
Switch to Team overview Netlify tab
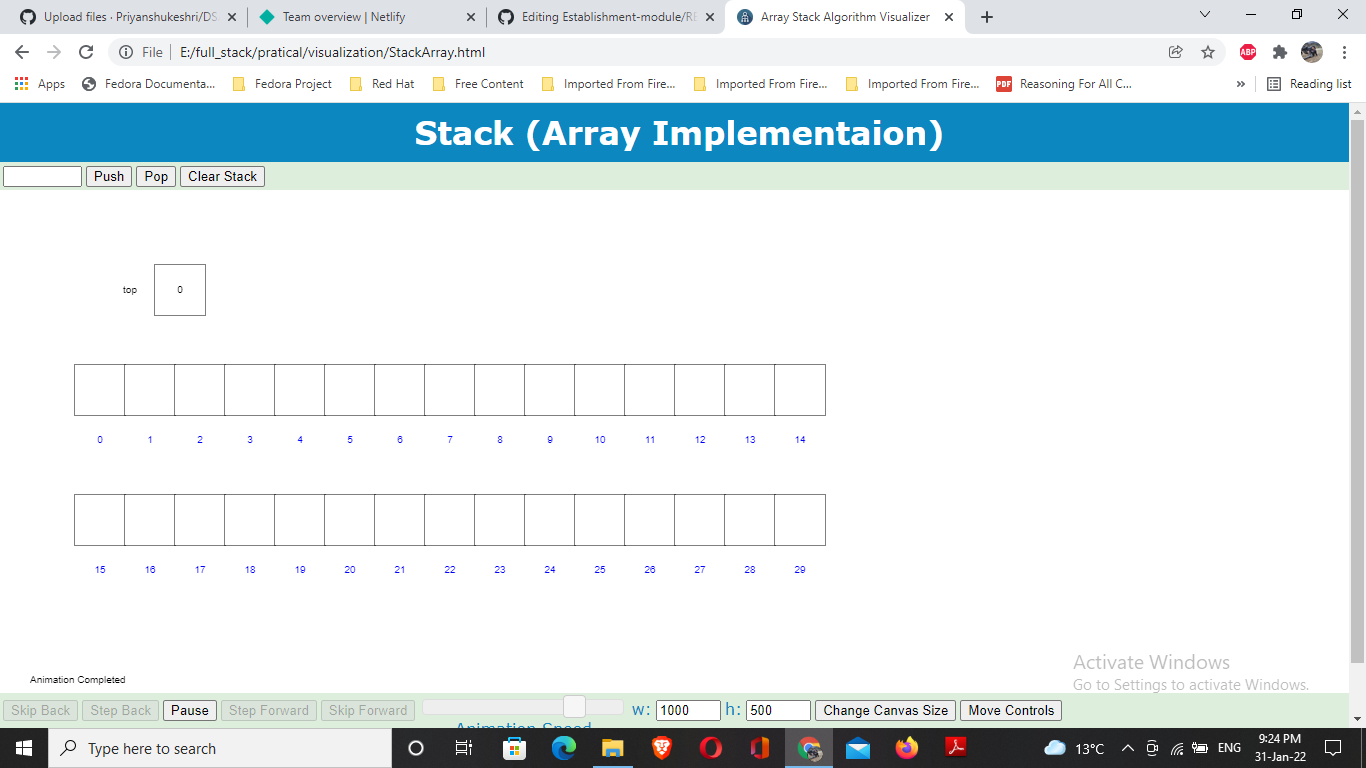point(365,17)
